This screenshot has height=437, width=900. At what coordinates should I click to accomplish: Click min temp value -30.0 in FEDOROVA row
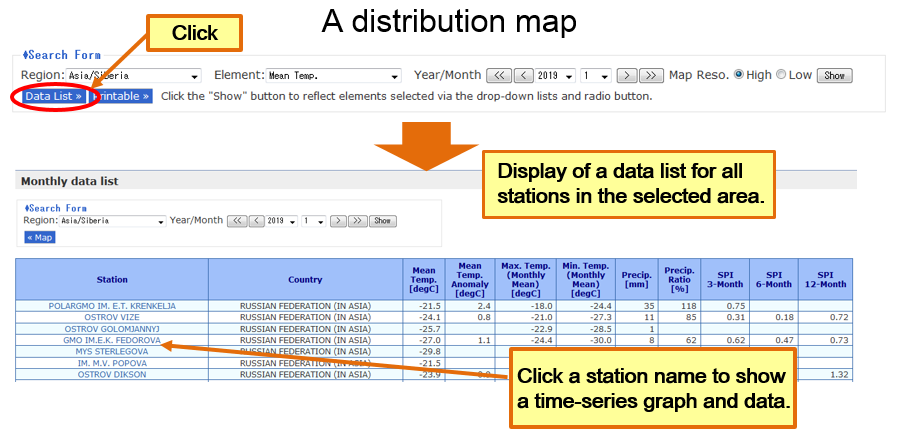tap(599, 340)
